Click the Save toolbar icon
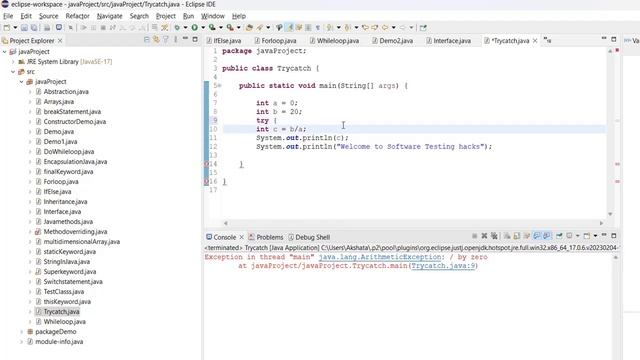Viewport: 640px width, 360px height. pyautogui.click(x=24, y=27)
